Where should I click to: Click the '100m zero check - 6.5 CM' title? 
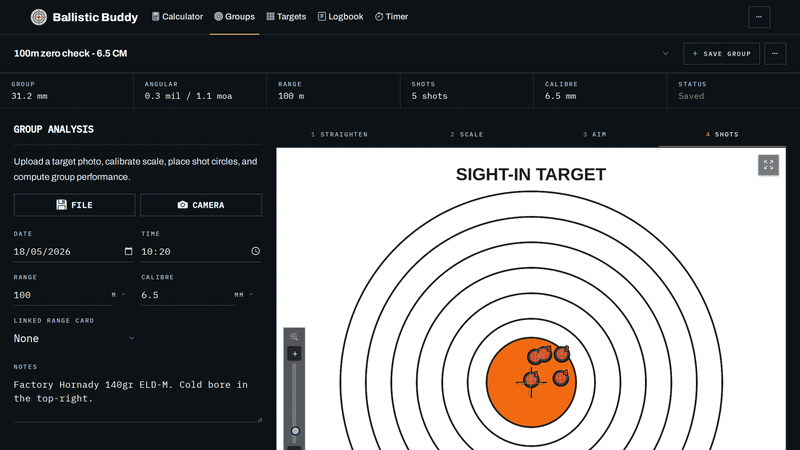(x=70, y=54)
